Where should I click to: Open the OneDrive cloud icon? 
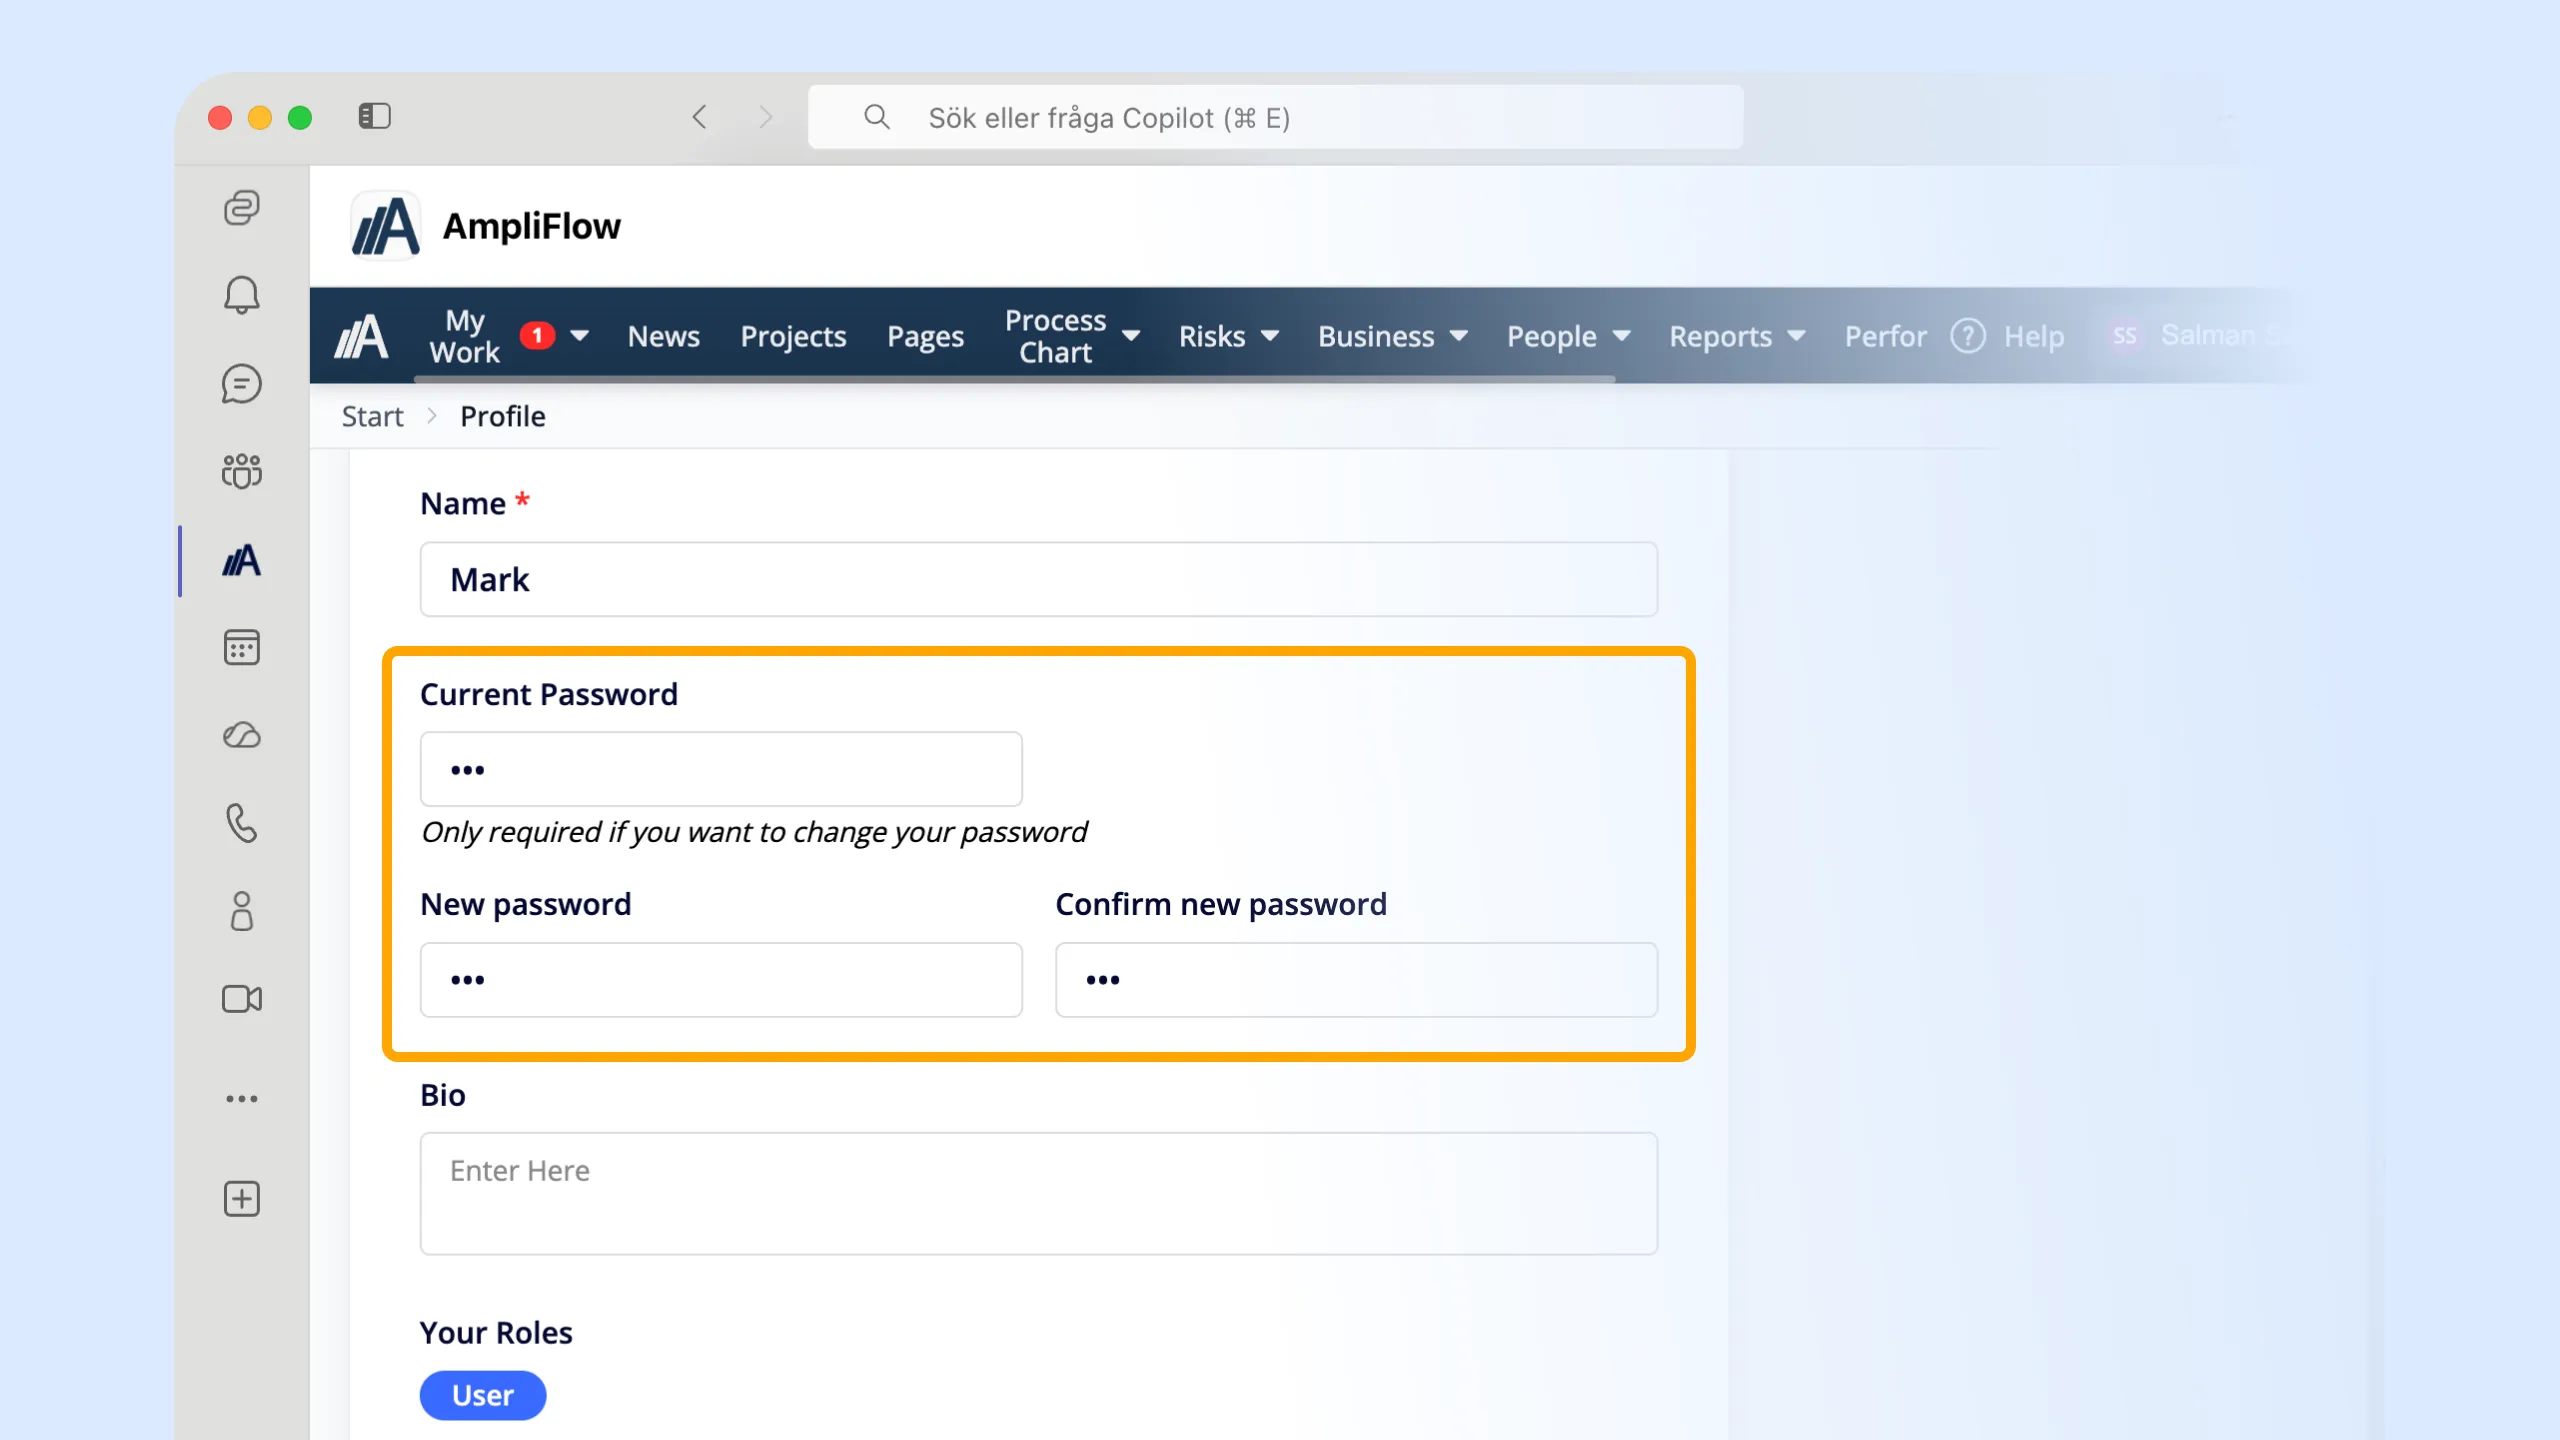coord(241,735)
